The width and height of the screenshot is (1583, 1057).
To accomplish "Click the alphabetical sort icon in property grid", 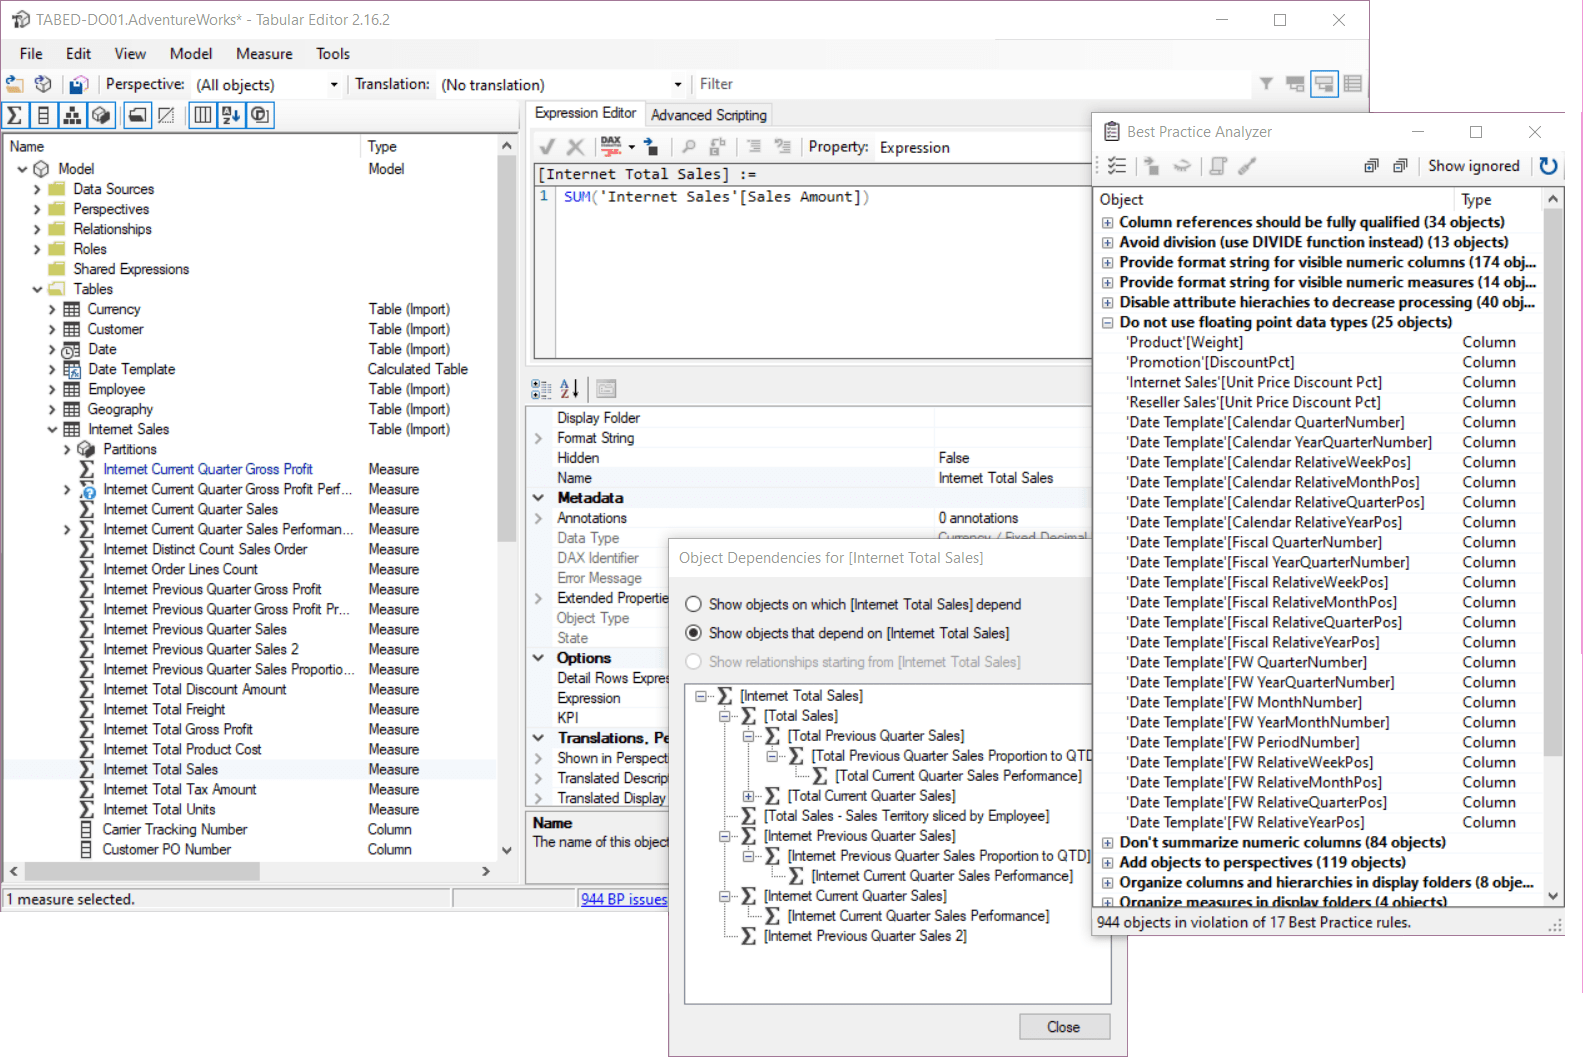I will tap(569, 388).
